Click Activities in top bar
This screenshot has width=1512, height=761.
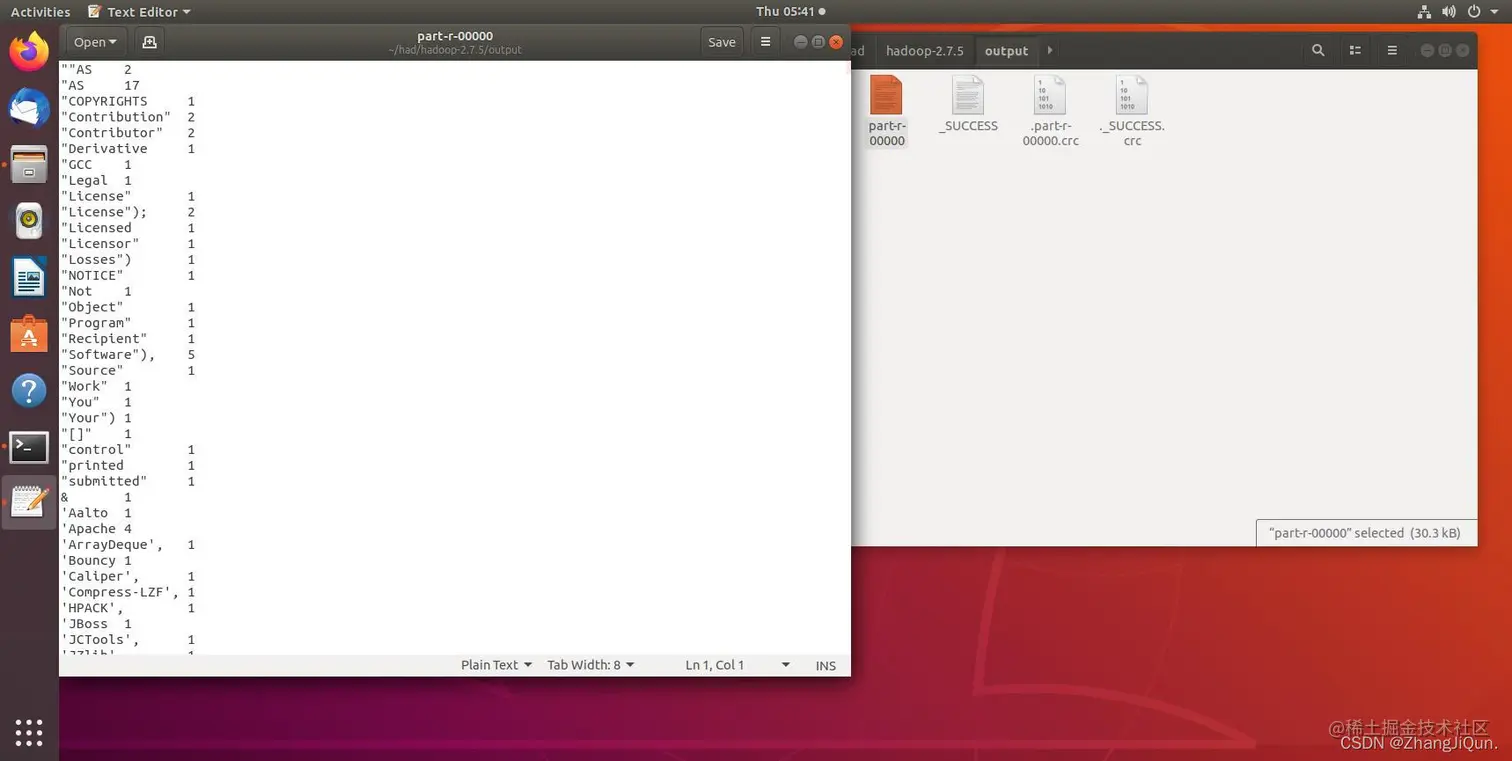coord(40,12)
